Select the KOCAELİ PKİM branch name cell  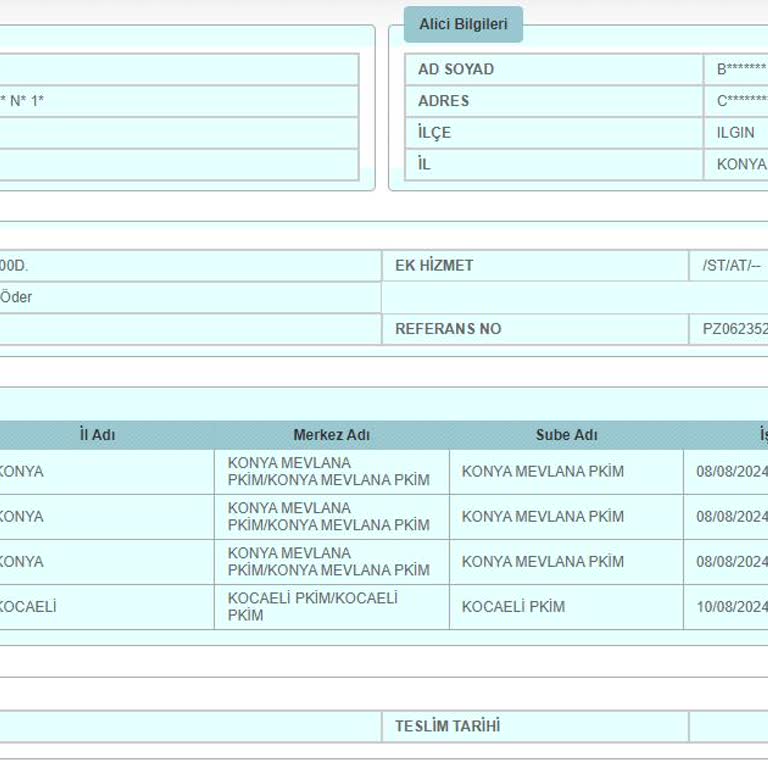click(x=566, y=607)
